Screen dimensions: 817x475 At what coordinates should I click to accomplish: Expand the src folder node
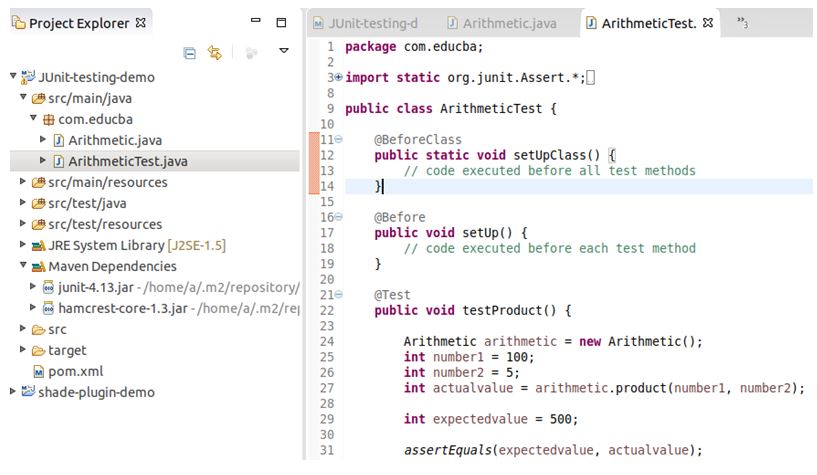point(23,328)
